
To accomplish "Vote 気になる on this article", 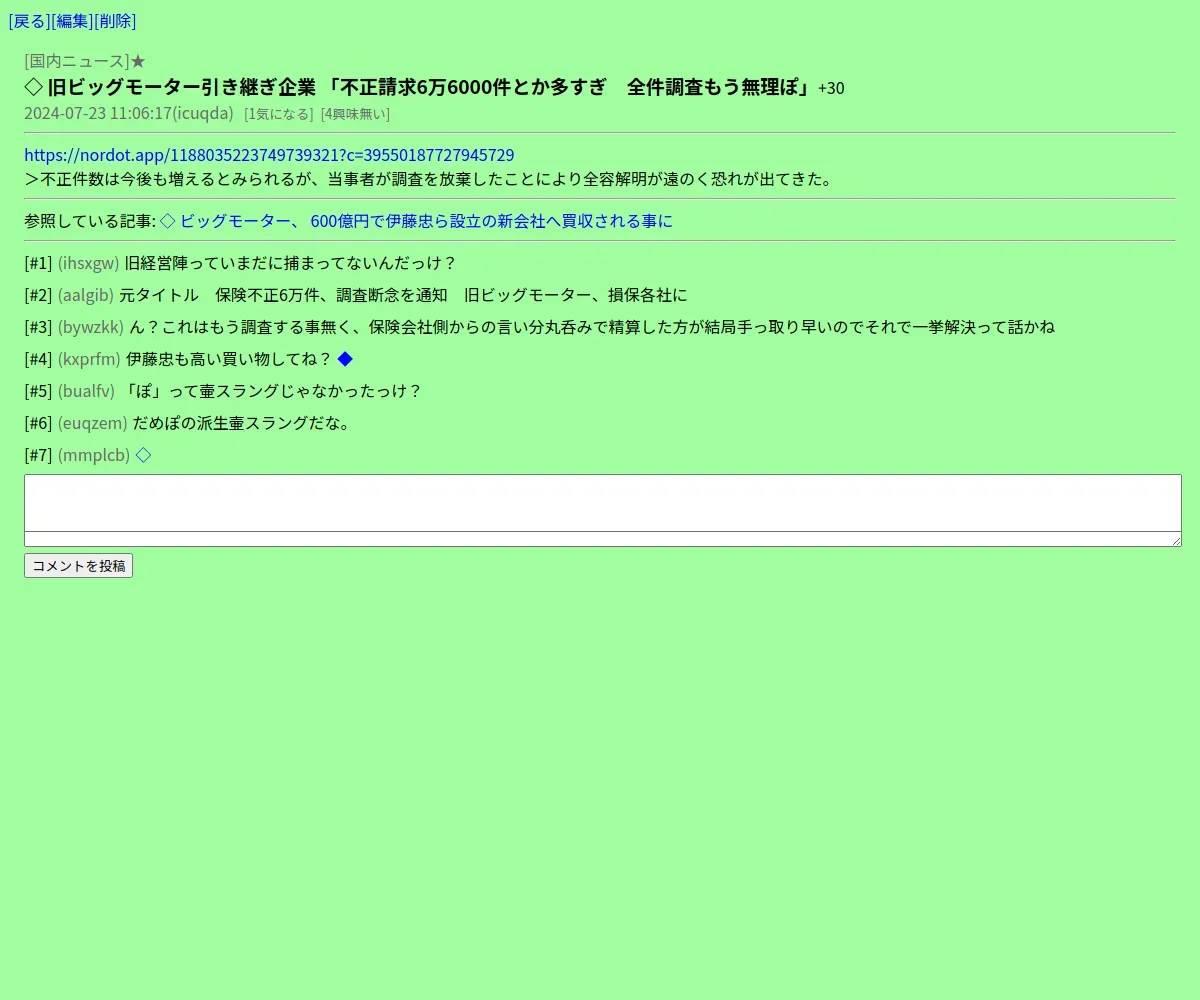I will click(279, 114).
